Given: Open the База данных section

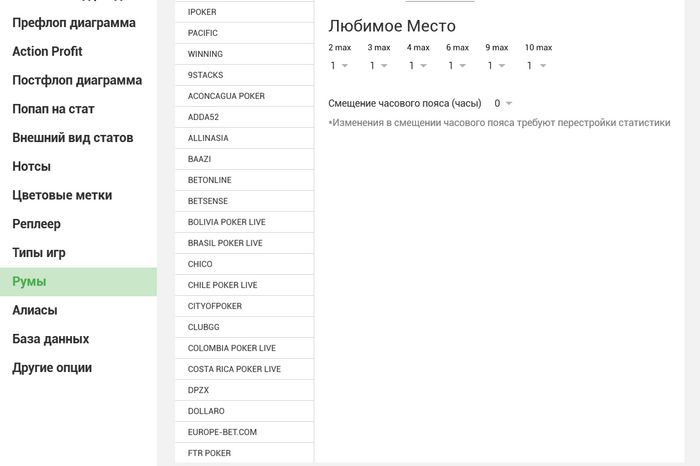Looking at the screenshot, I should point(78,339).
